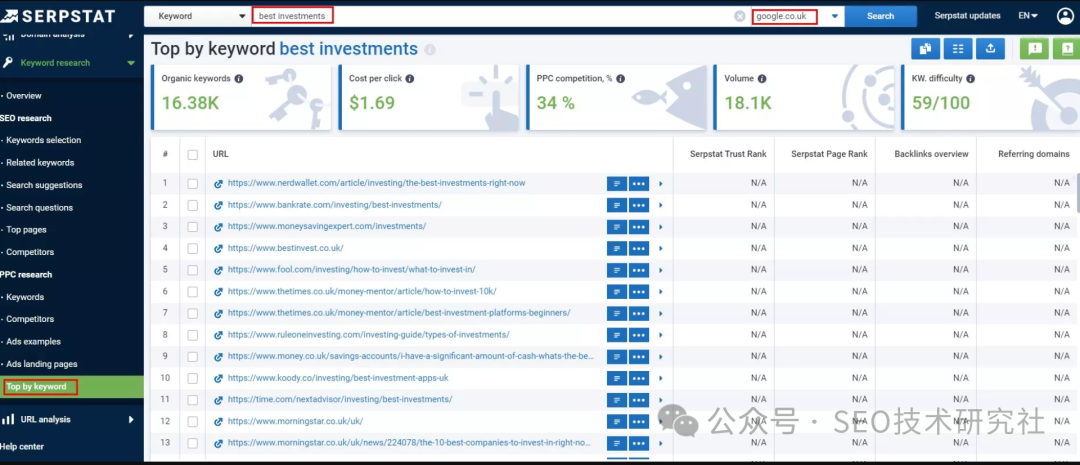This screenshot has width=1080, height=465.
Task: Click the export upload icon button
Action: 990,49
